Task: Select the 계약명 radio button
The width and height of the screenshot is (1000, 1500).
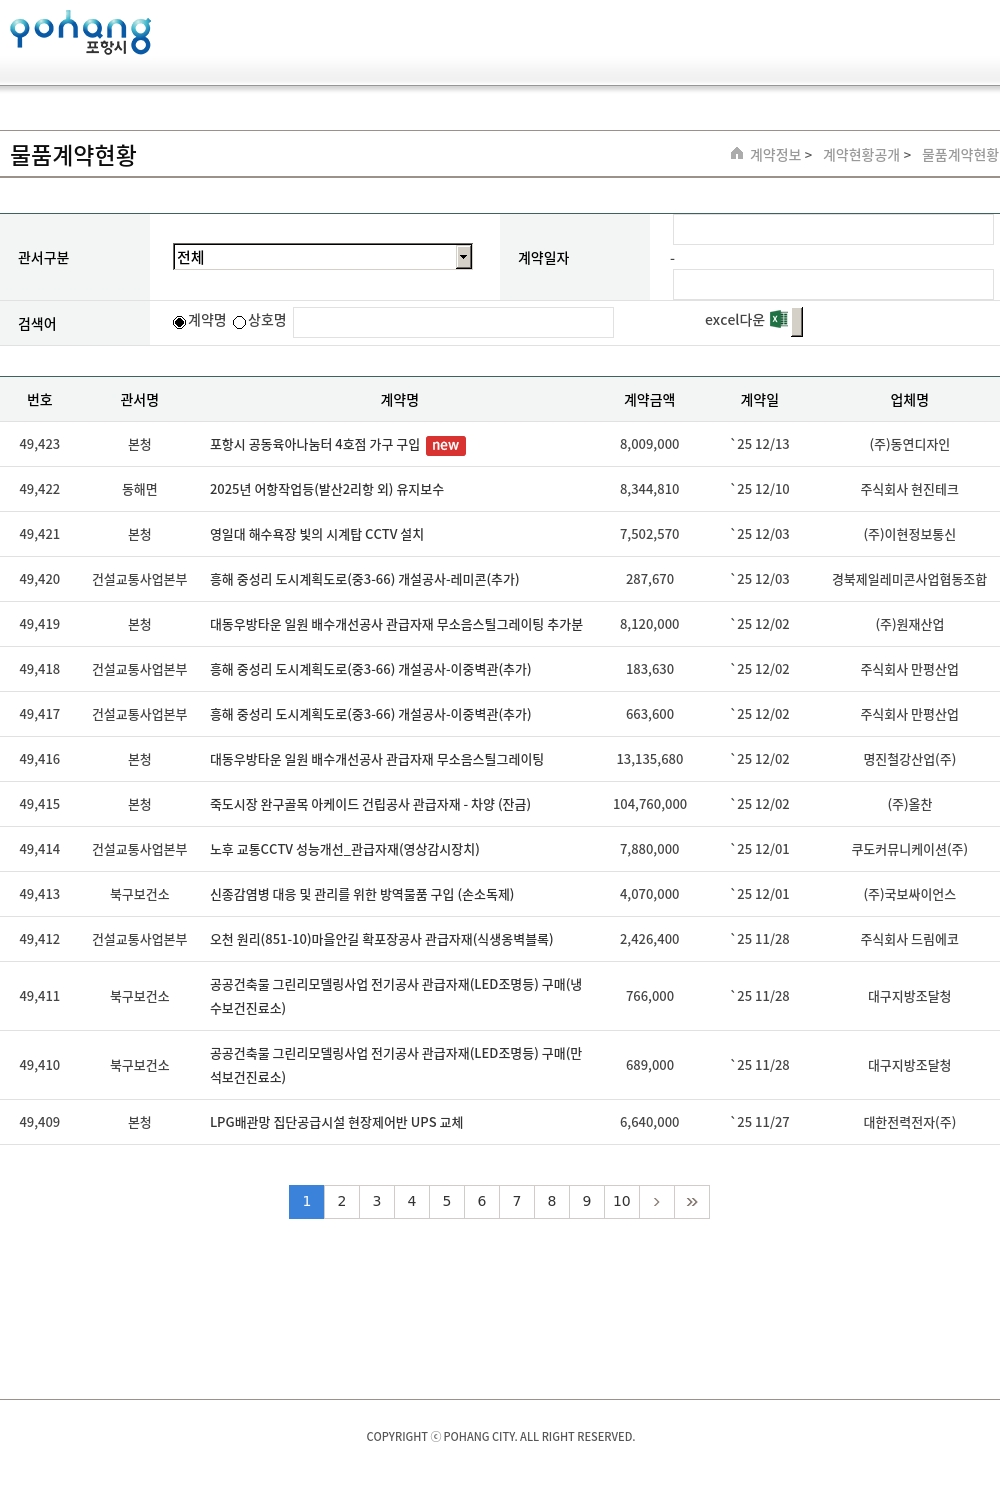Action: pos(180,322)
